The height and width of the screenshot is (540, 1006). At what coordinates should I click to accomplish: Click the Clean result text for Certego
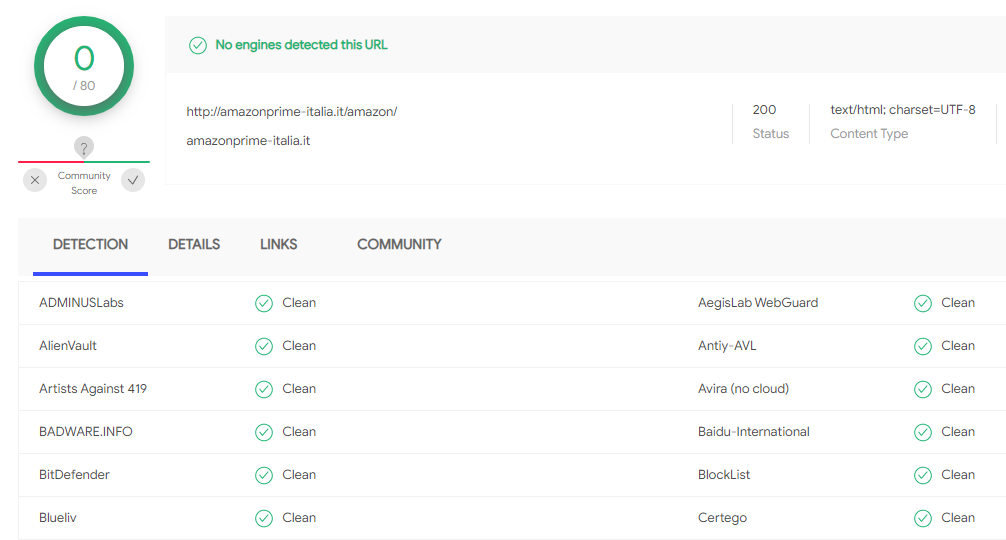pyautogui.click(x=958, y=518)
